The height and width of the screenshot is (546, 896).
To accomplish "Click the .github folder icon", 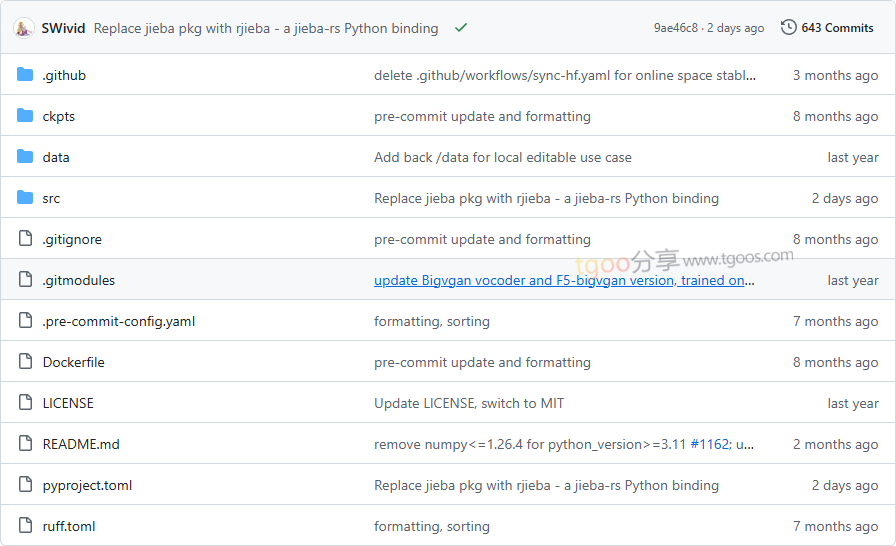I will point(25,75).
